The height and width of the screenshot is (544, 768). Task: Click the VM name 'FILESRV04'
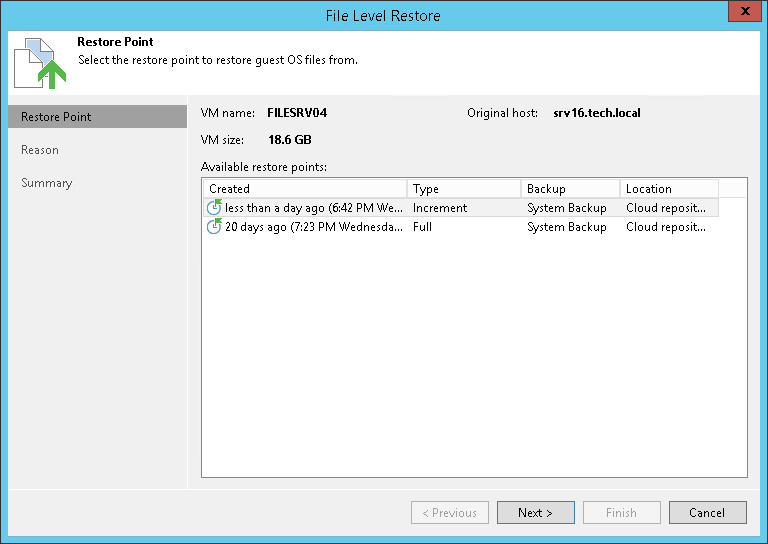(297, 113)
